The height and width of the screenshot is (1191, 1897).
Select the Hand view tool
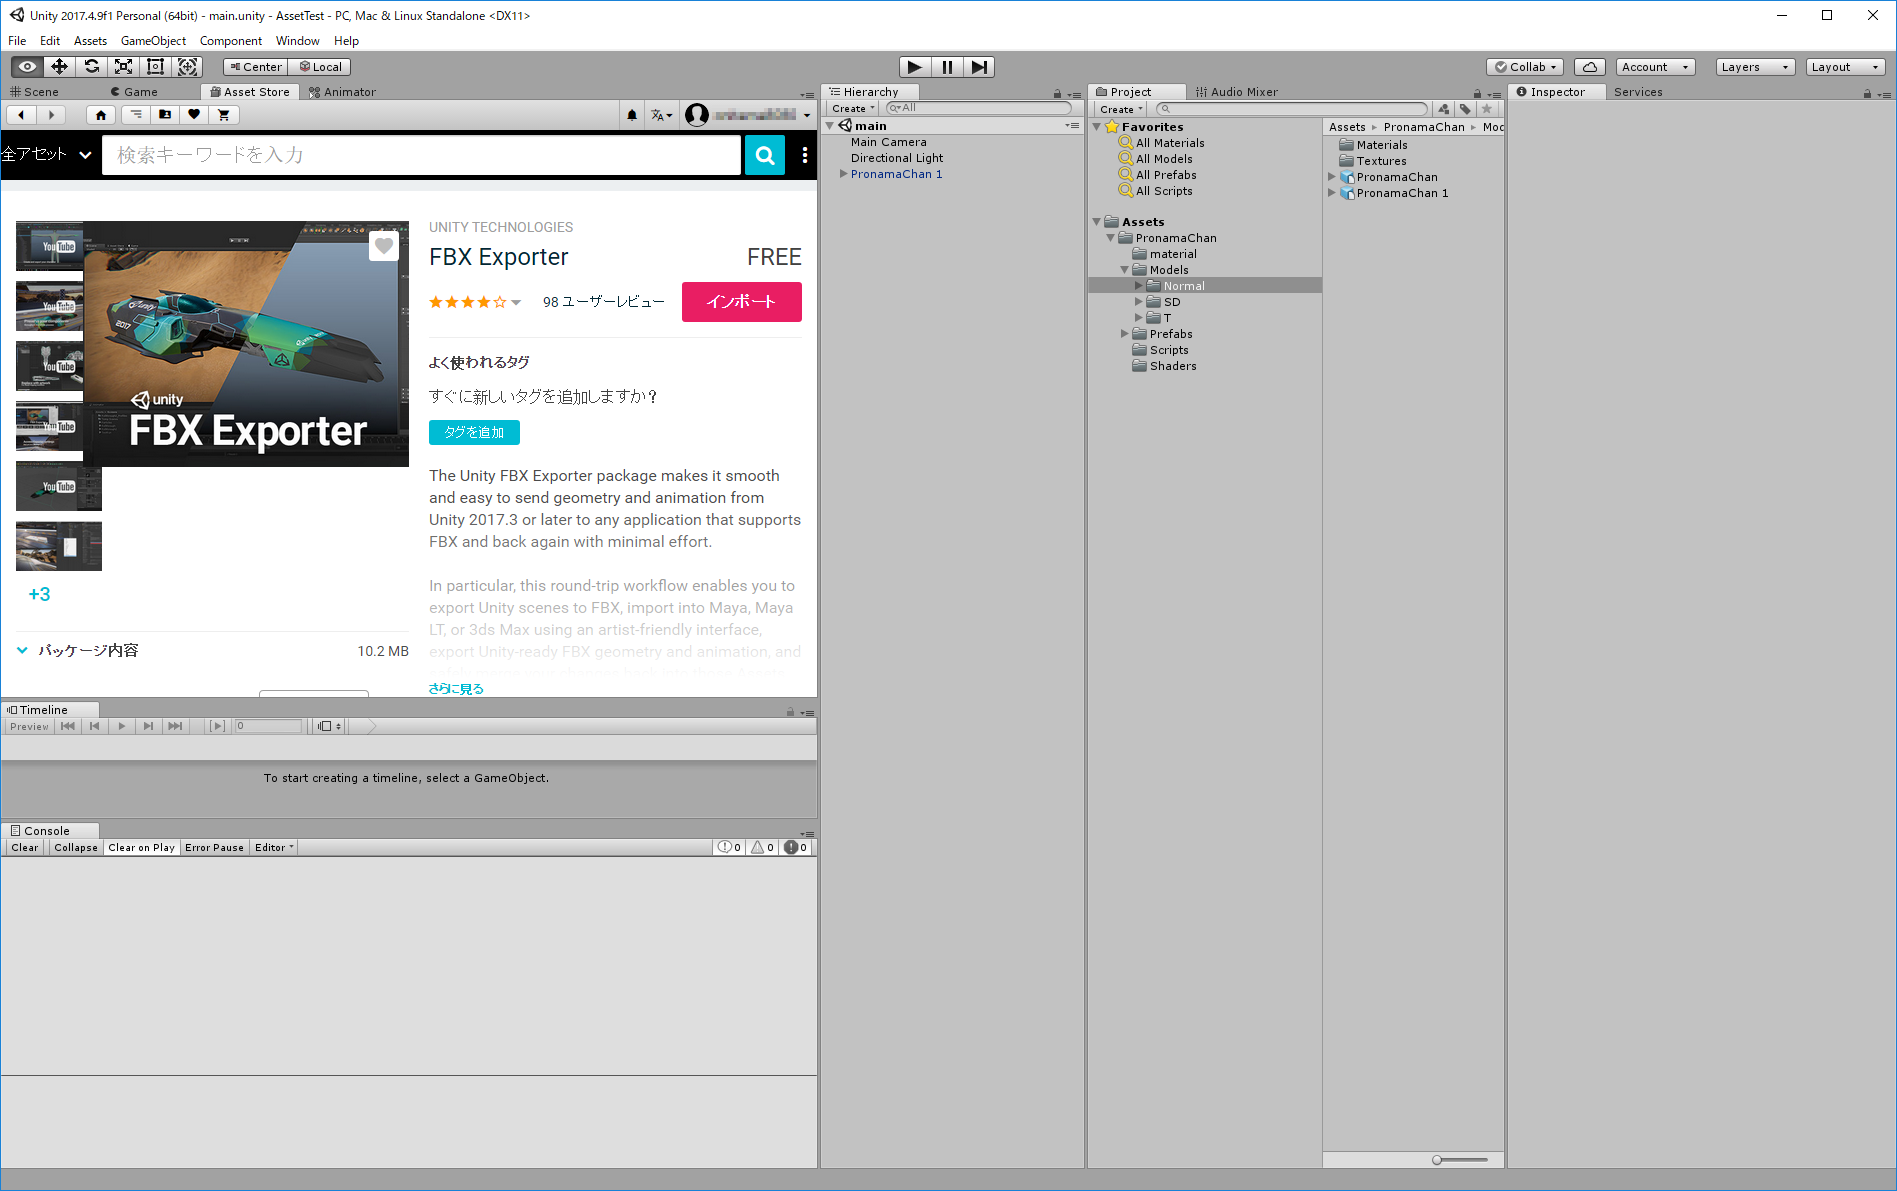28,67
